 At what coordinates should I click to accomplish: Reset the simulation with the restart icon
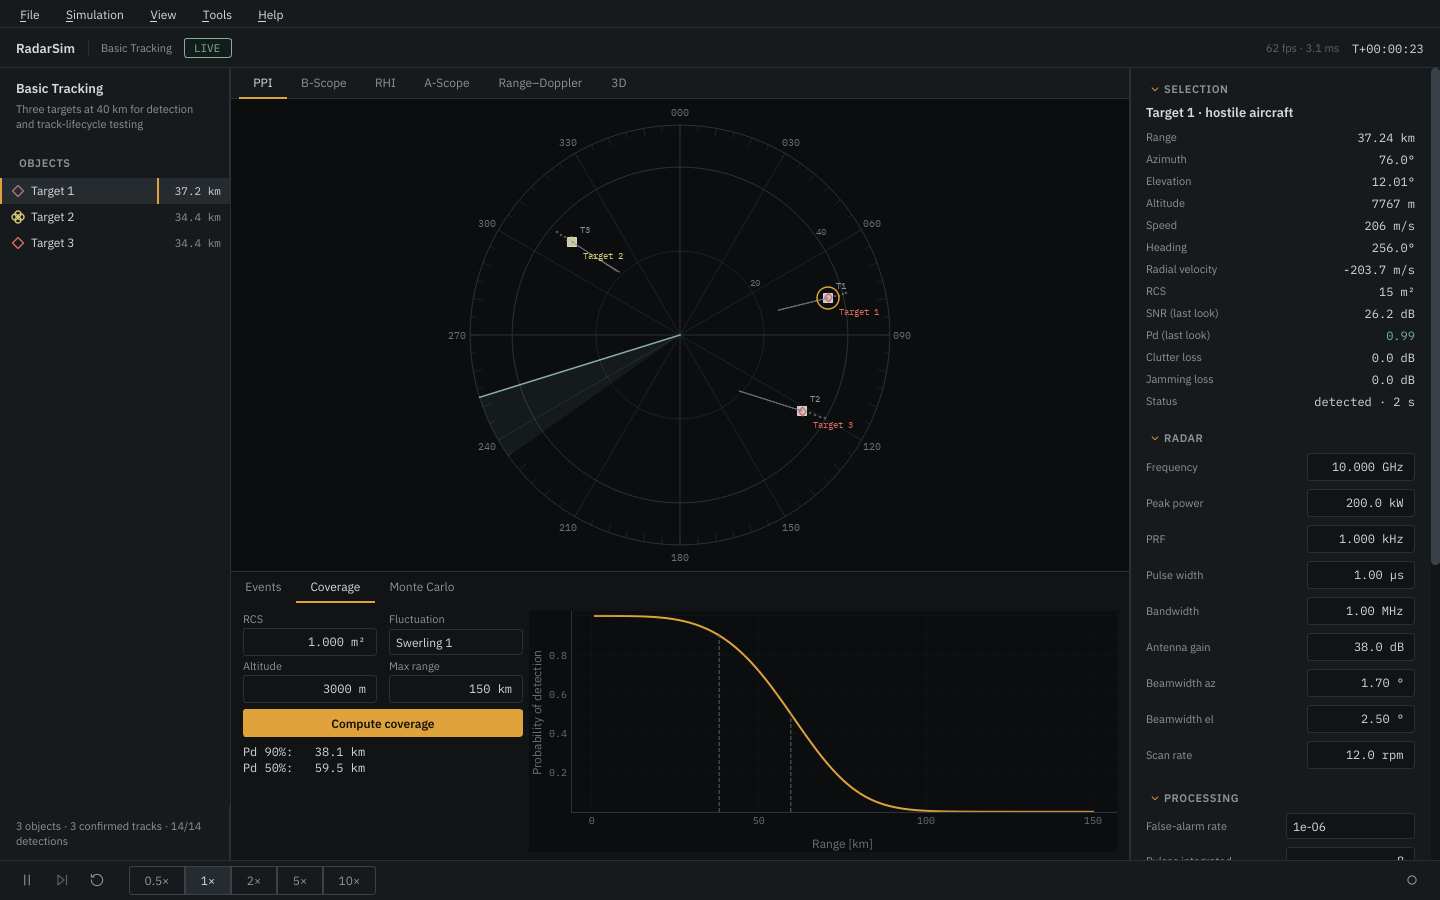(x=97, y=880)
